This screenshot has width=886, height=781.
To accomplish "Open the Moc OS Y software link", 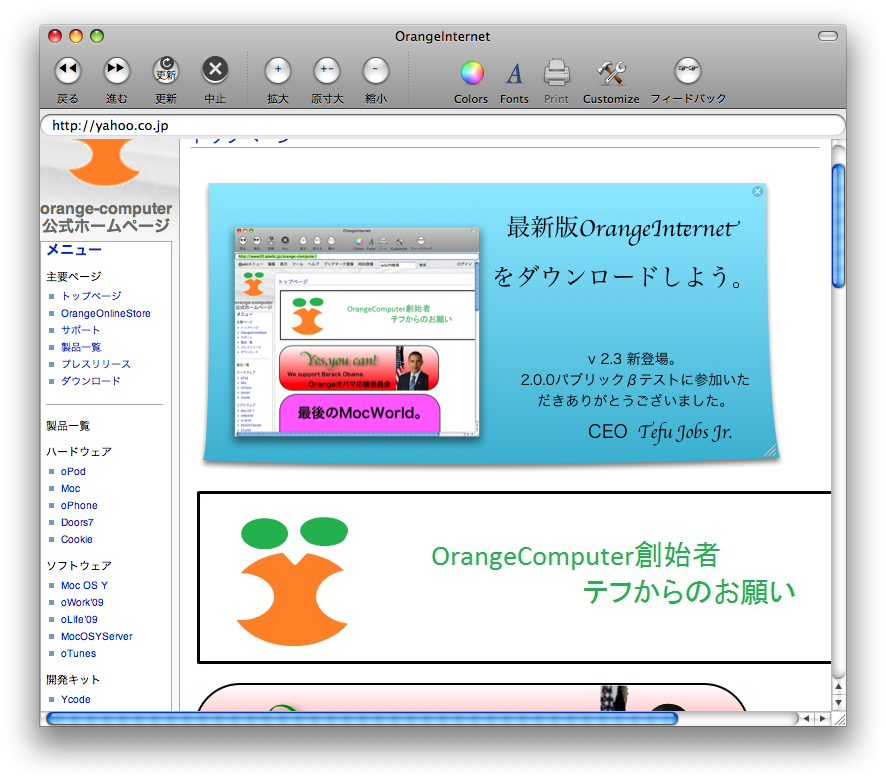I will (84, 585).
